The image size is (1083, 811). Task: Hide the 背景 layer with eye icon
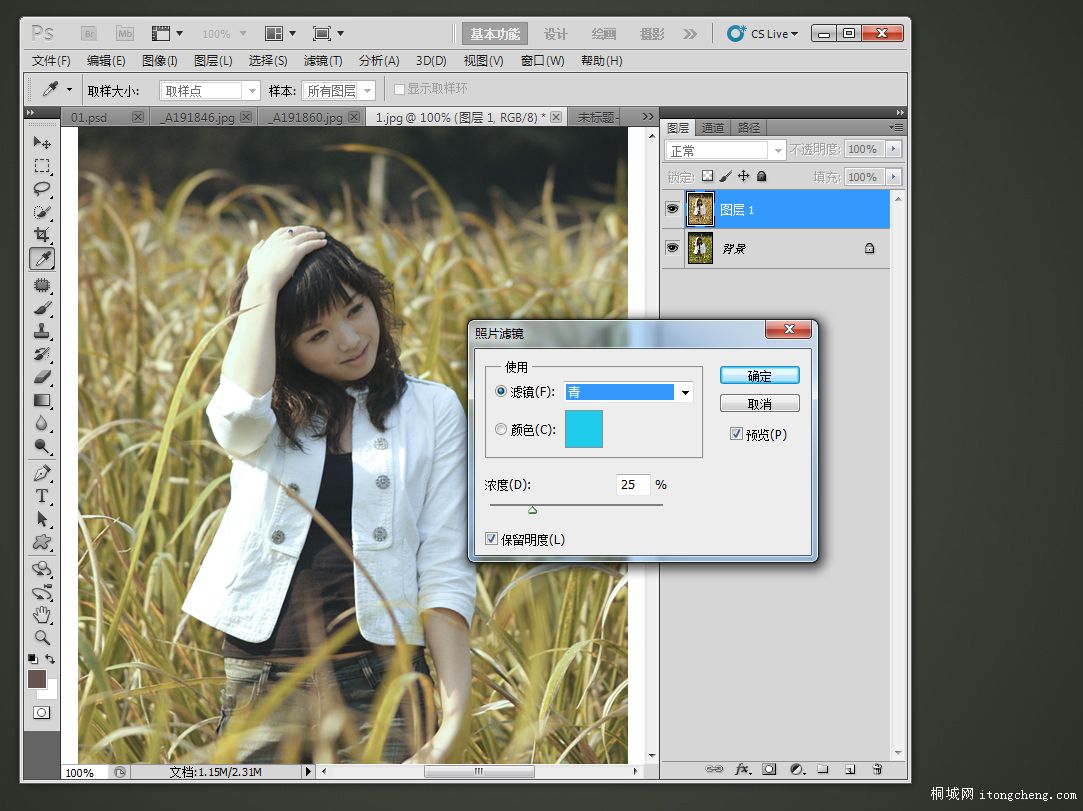(672, 248)
